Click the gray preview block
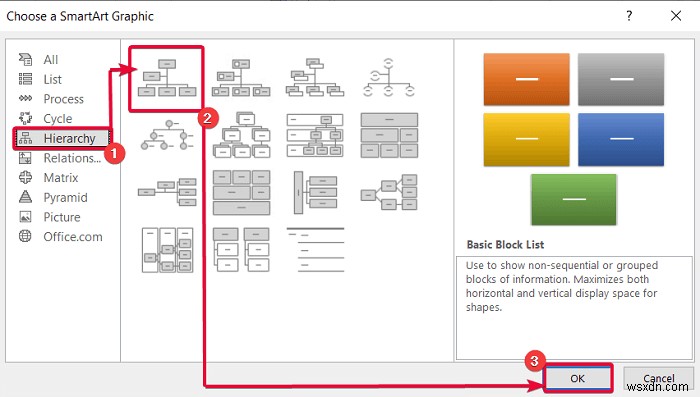 (x=621, y=79)
